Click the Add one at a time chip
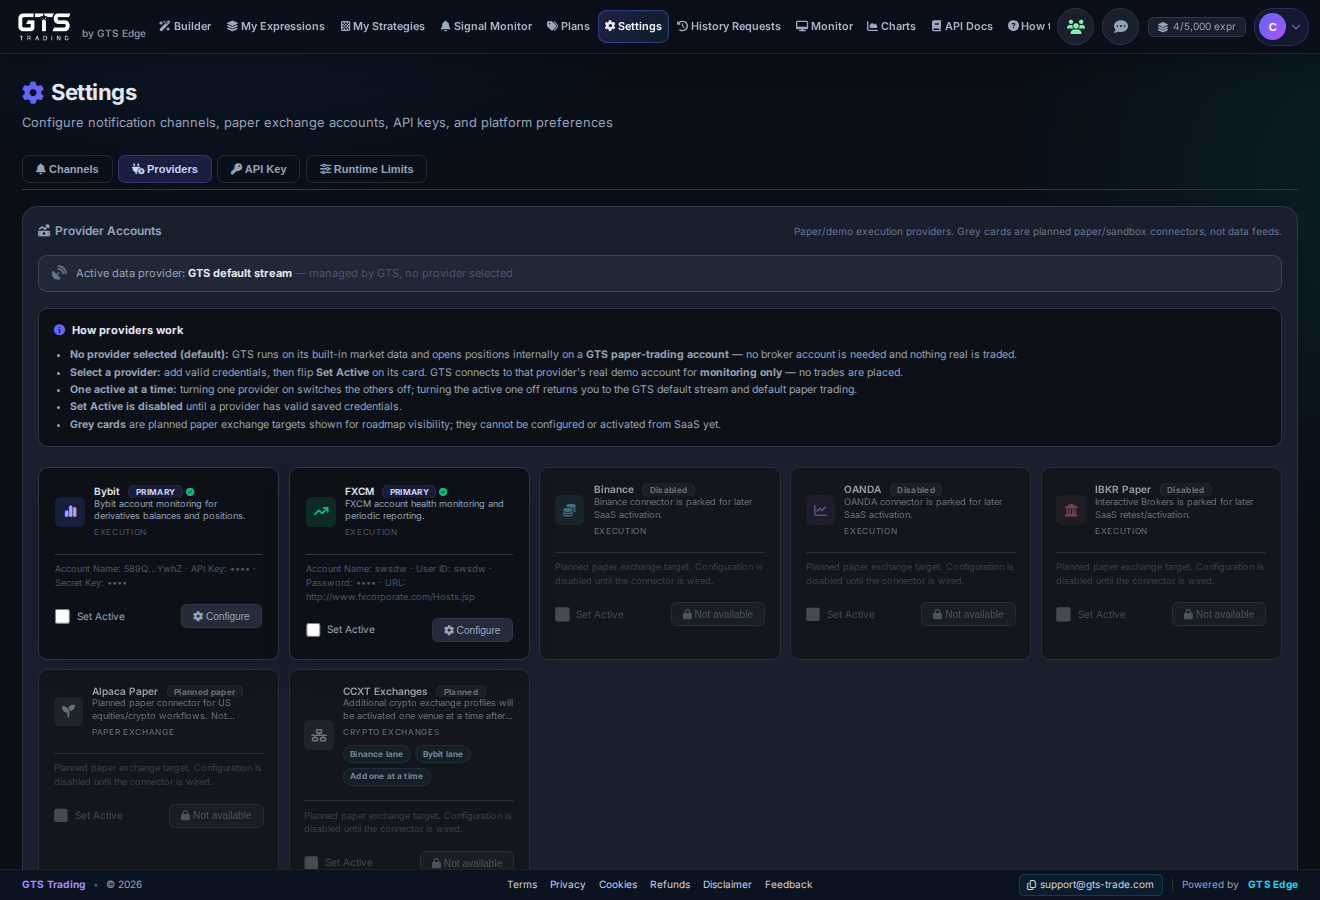 pyautogui.click(x=386, y=776)
